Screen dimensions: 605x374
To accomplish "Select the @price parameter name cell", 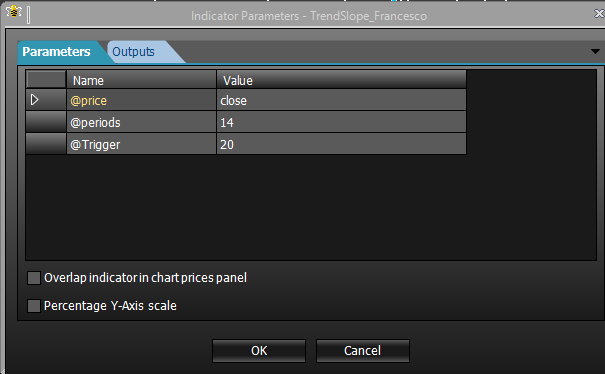I will pyautogui.click(x=141, y=100).
